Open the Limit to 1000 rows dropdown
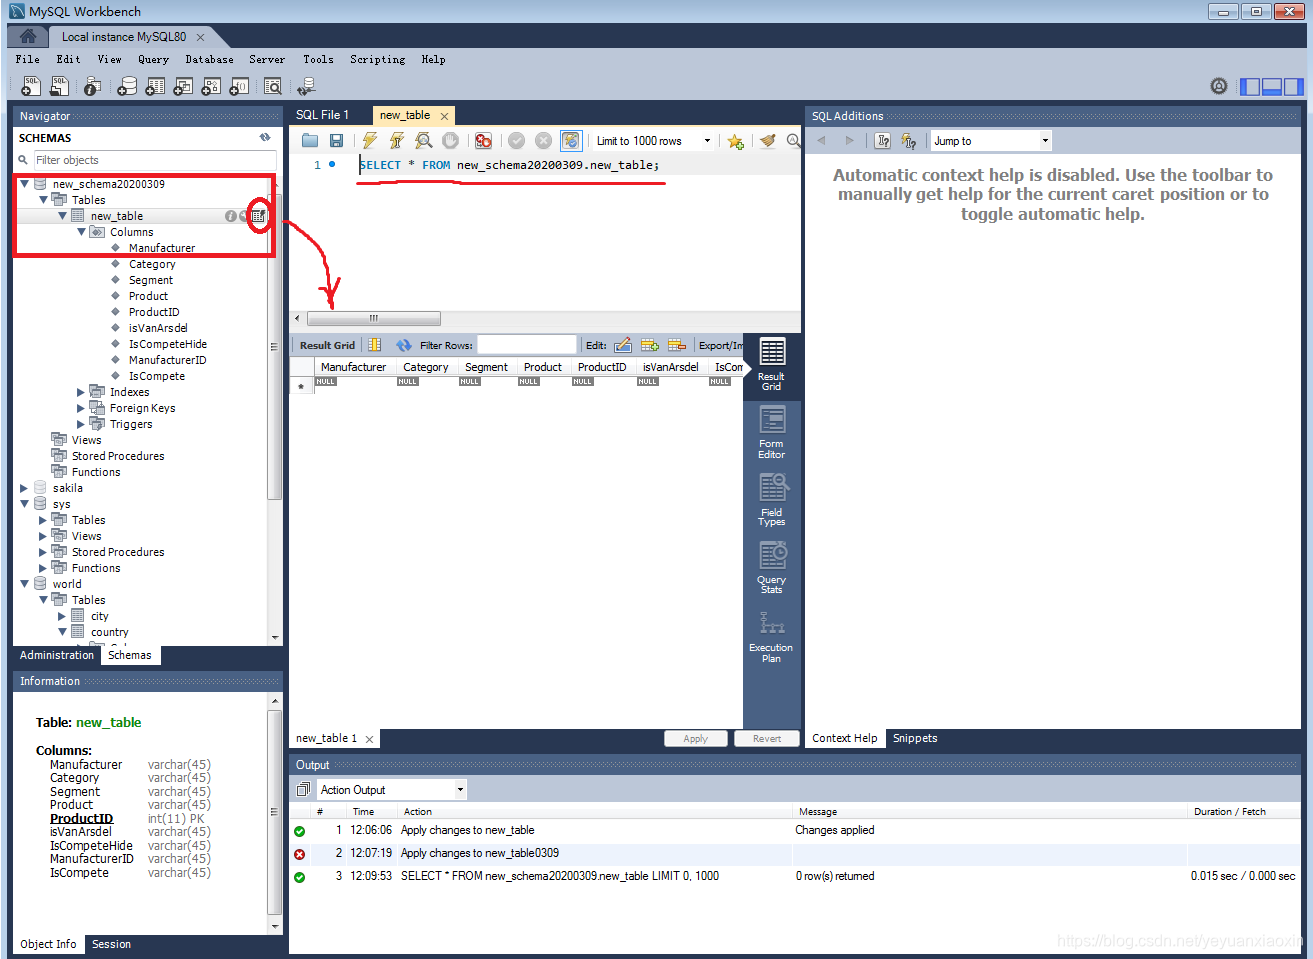Viewport: 1313px width, 959px height. [x=707, y=141]
